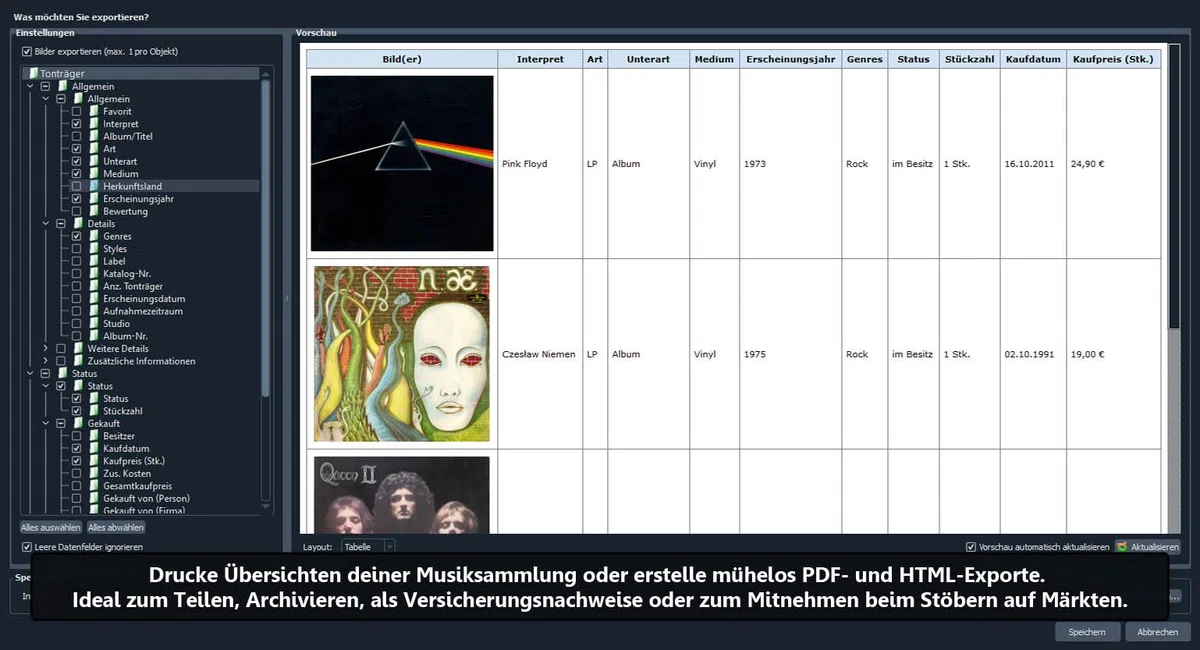
Task: Click the Queen II album cover
Action: 402,495
